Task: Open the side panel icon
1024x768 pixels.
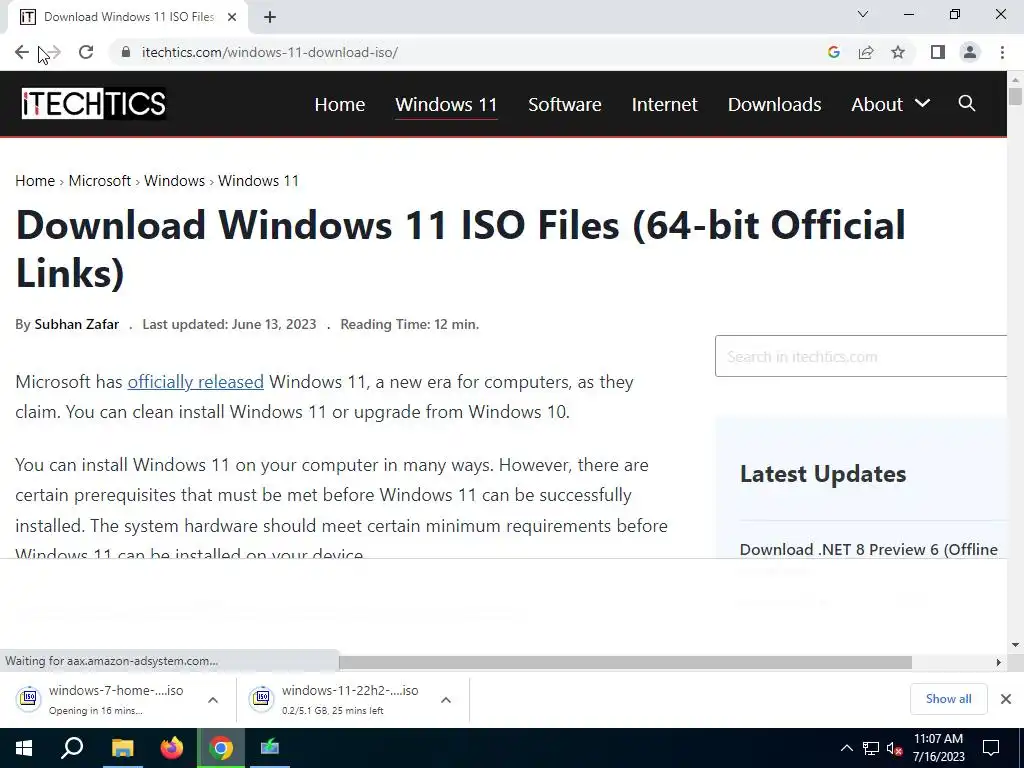Action: tap(938, 52)
